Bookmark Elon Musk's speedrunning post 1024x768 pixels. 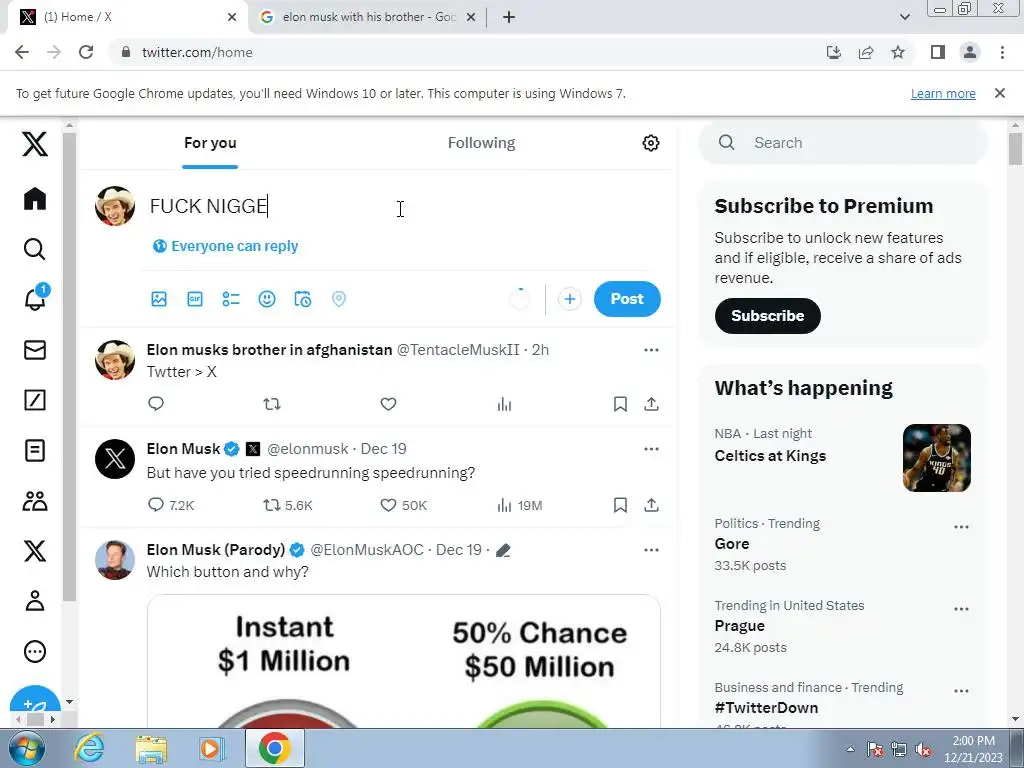pos(620,505)
